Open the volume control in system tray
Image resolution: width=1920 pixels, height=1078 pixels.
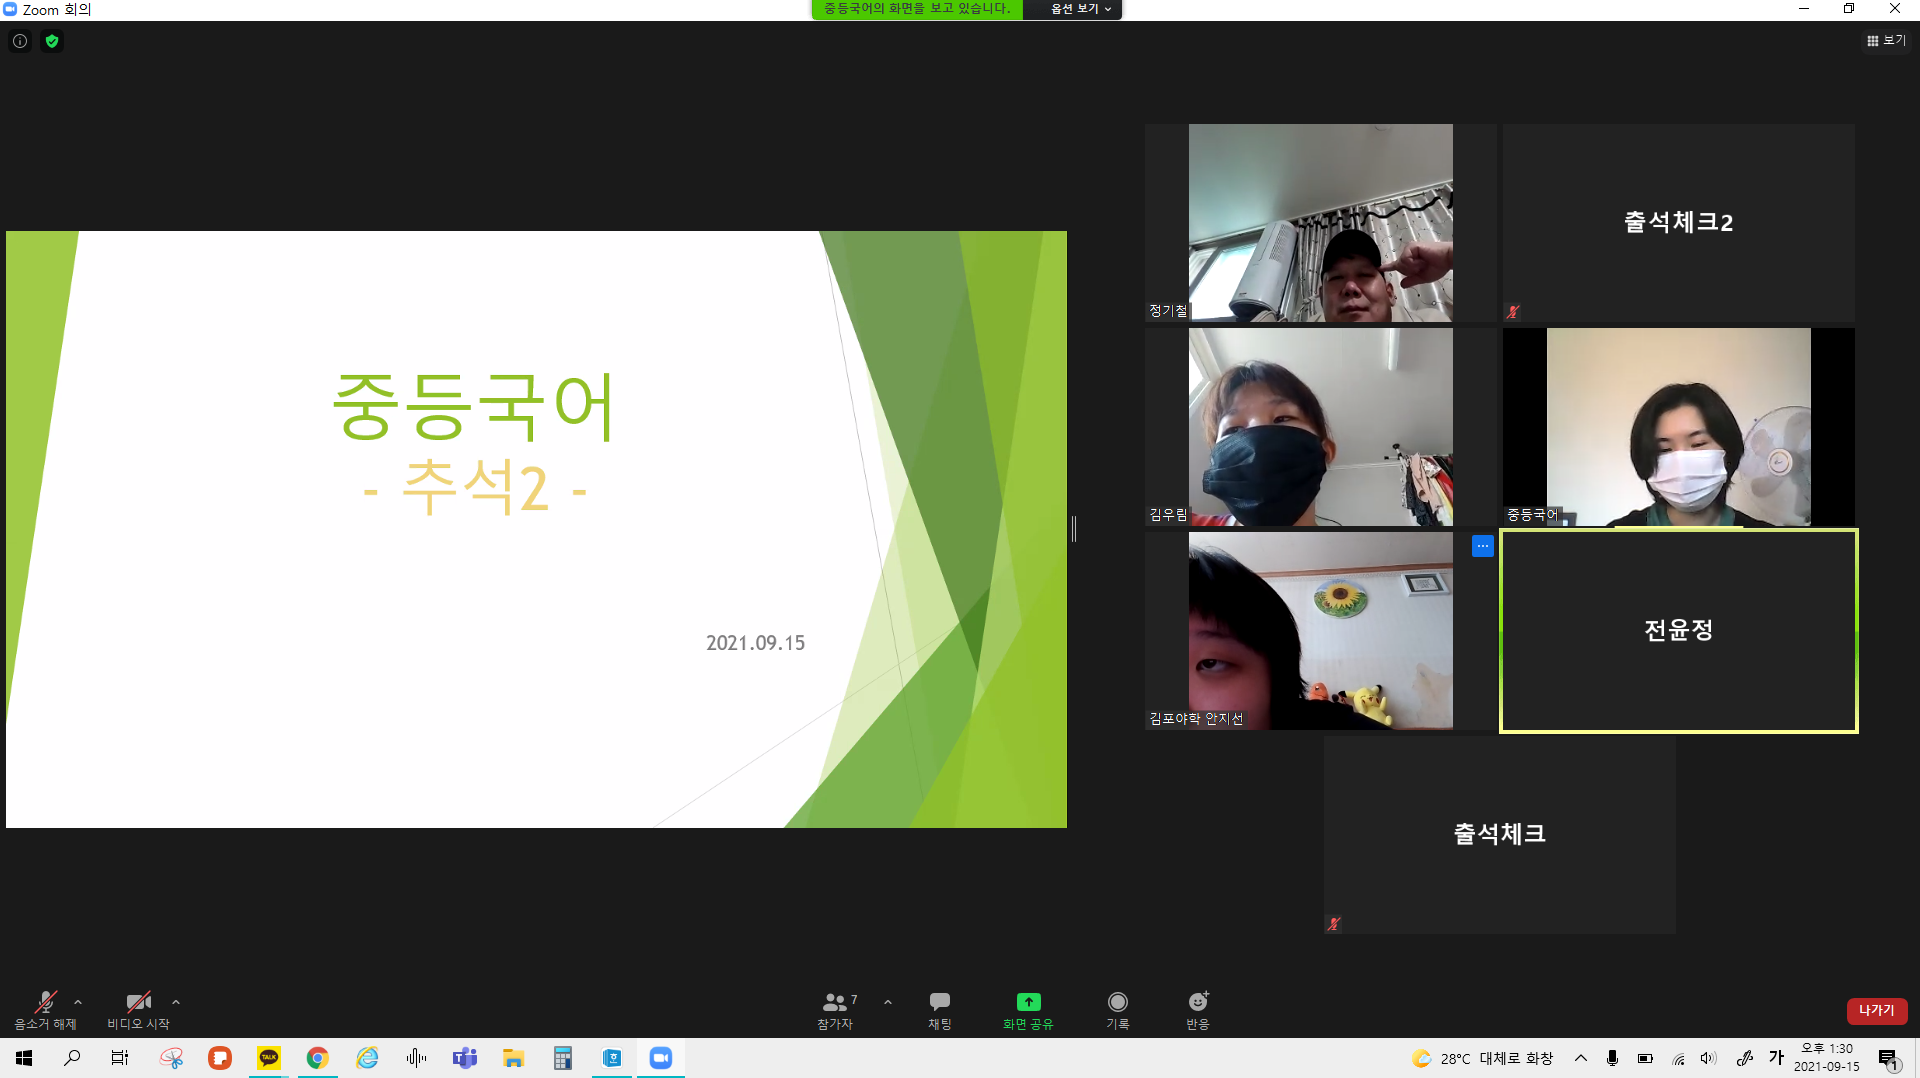pyautogui.click(x=1708, y=1058)
